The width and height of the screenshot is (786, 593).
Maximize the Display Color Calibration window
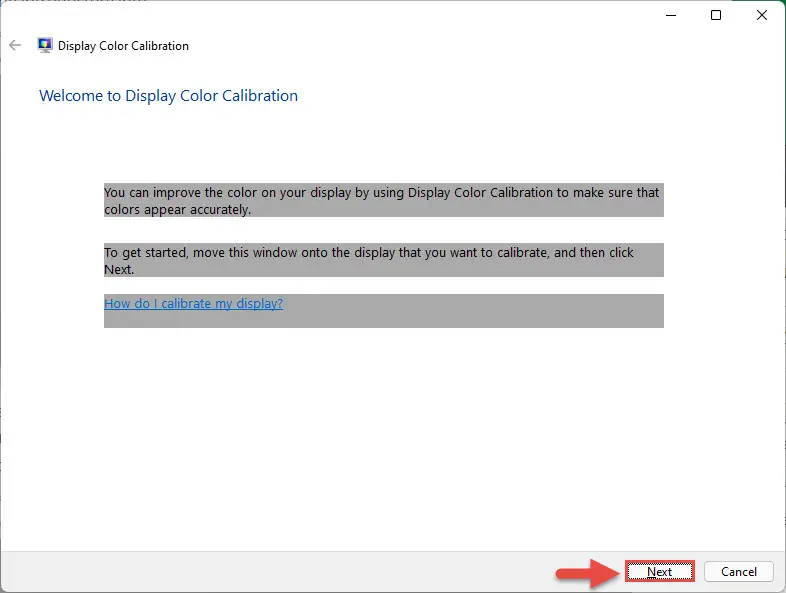(x=716, y=15)
